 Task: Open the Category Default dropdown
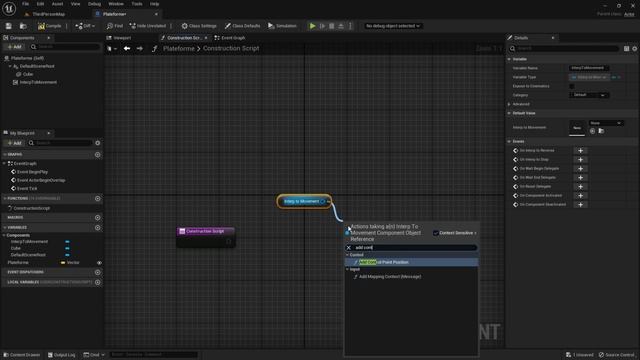click(x=589, y=95)
